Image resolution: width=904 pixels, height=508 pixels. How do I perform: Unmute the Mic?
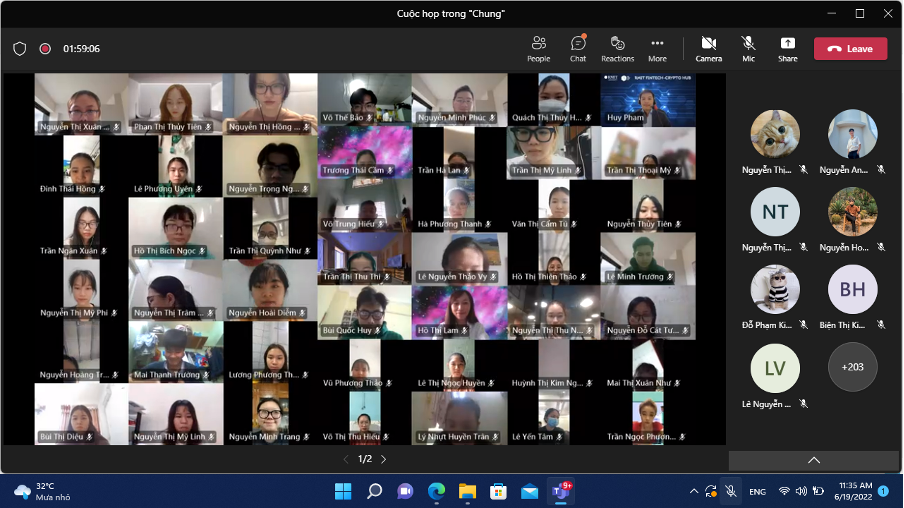point(748,48)
